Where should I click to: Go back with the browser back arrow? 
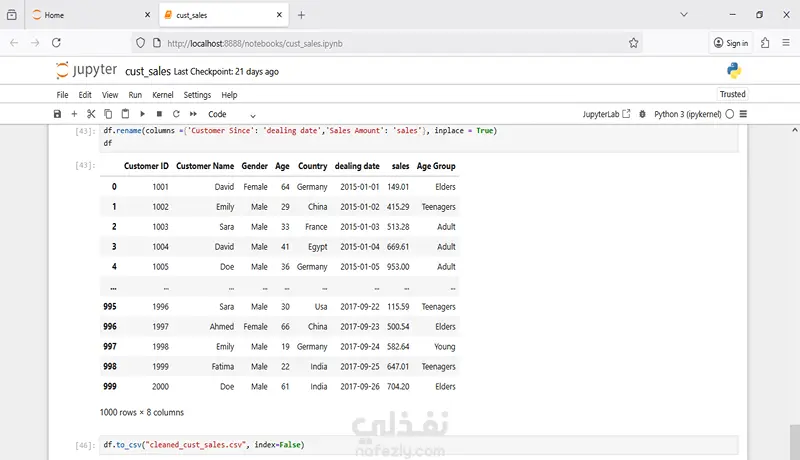(14, 43)
